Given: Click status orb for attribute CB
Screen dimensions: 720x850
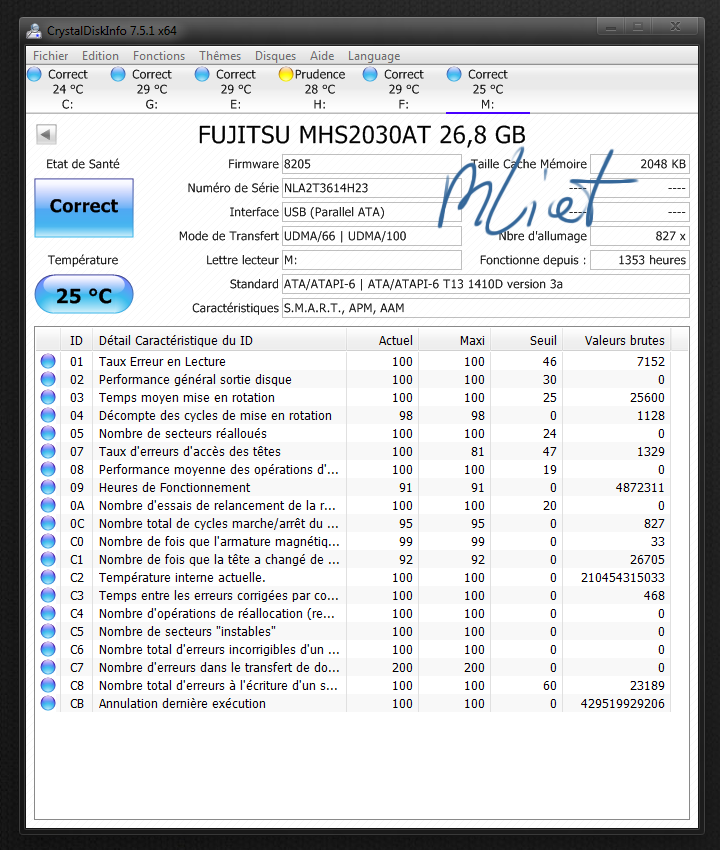Looking at the screenshot, I should 48,703.
